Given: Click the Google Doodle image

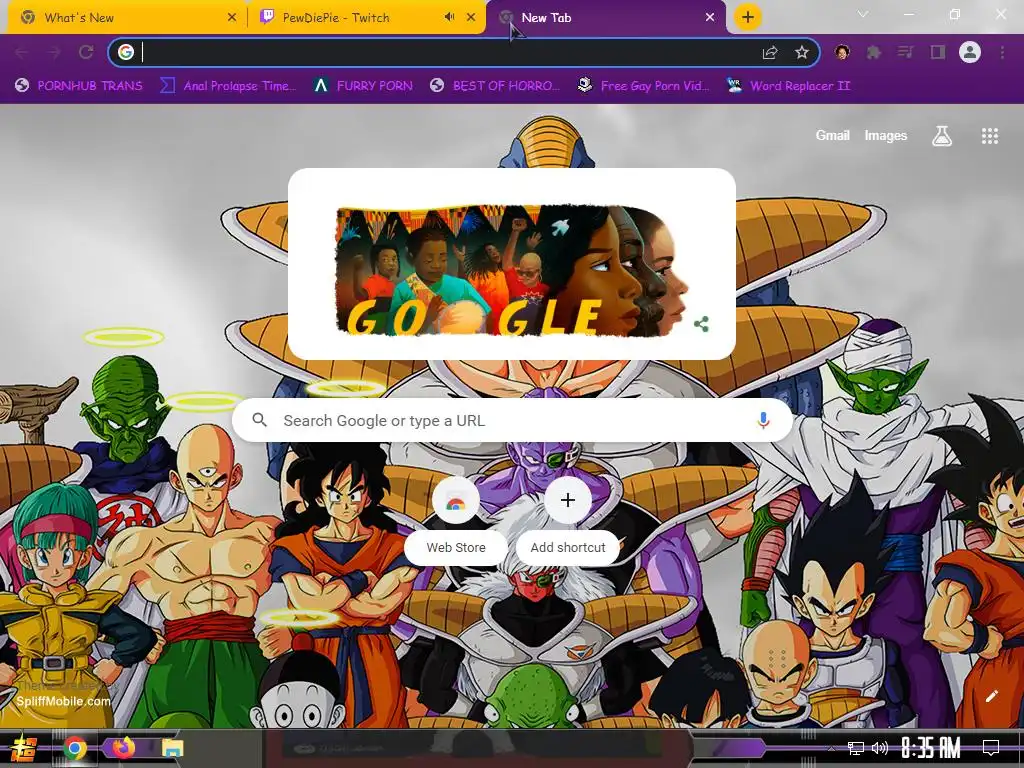Looking at the screenshot, I should (x=511, y=270).
